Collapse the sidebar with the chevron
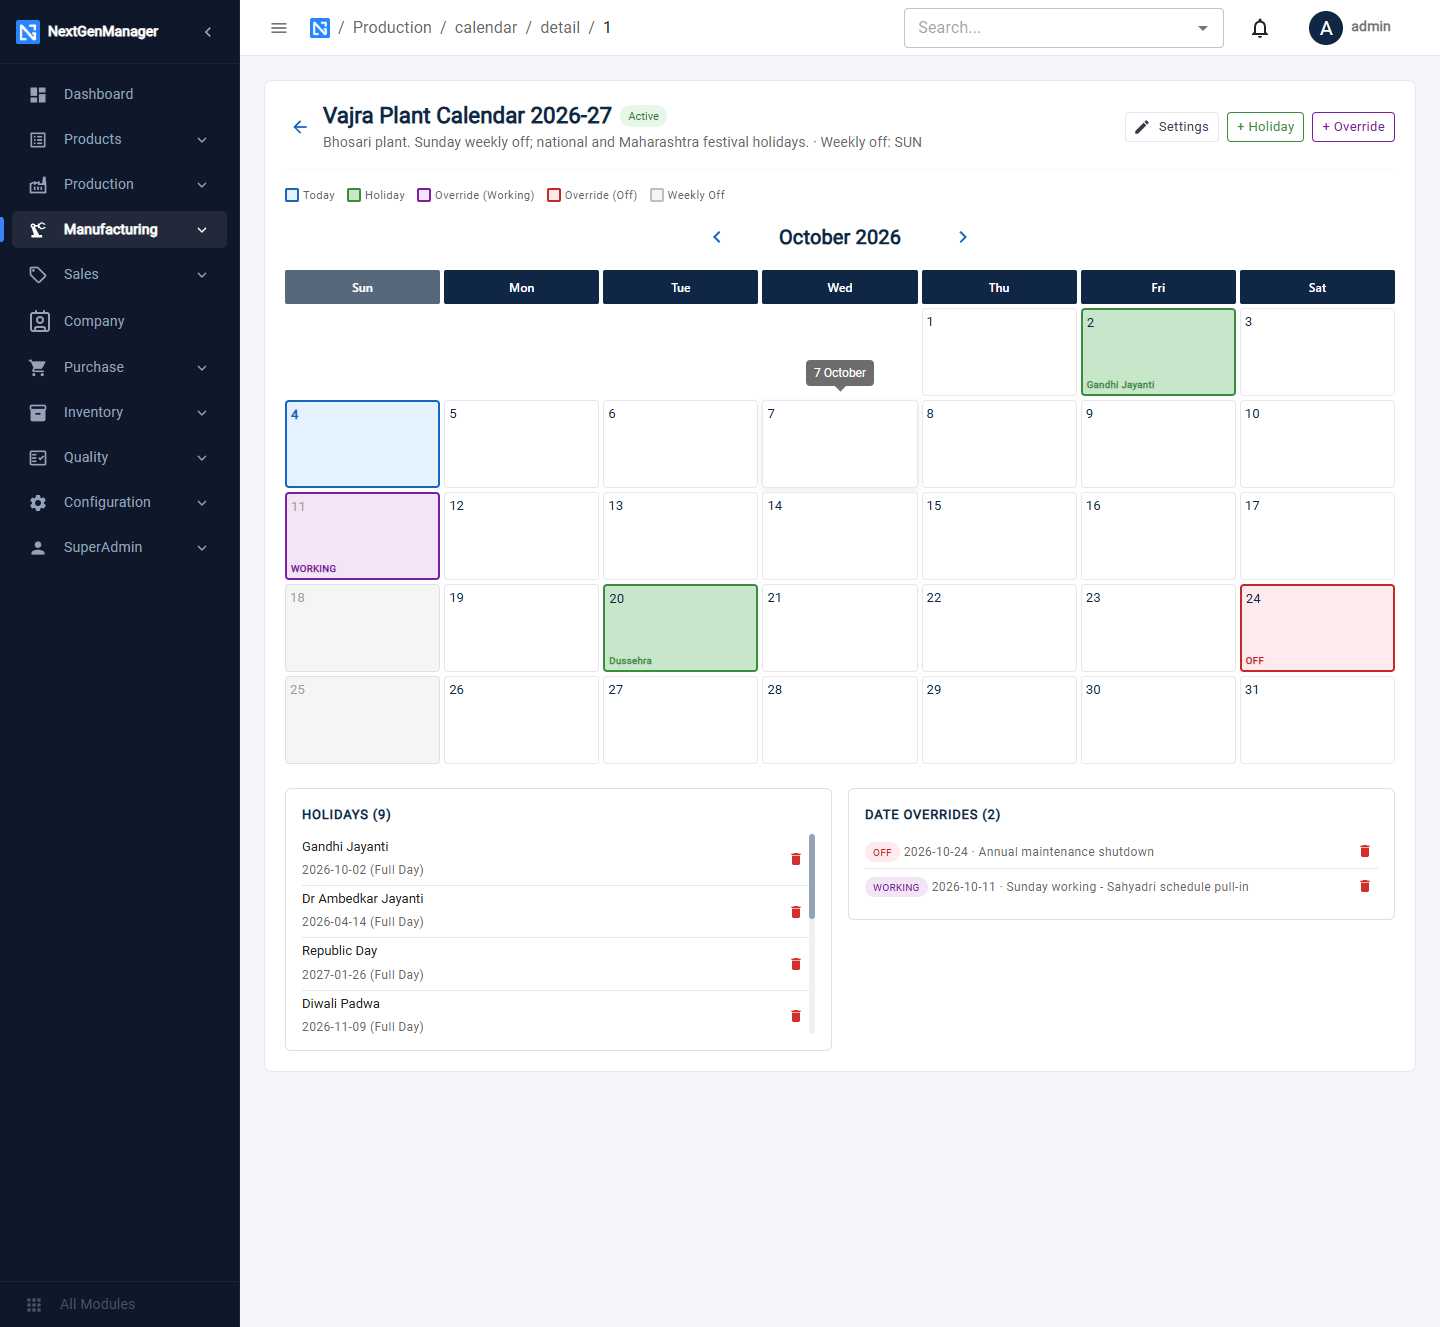 (208, 32)
